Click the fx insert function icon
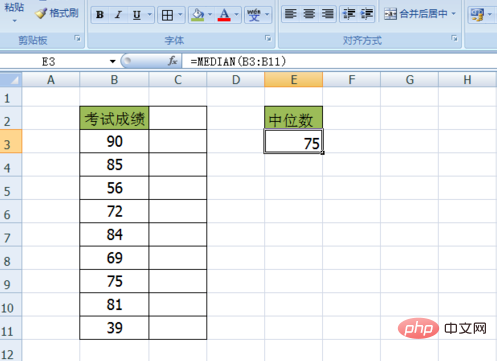The height and width of the screenshot is (361, 497). (x=172, y=61)
